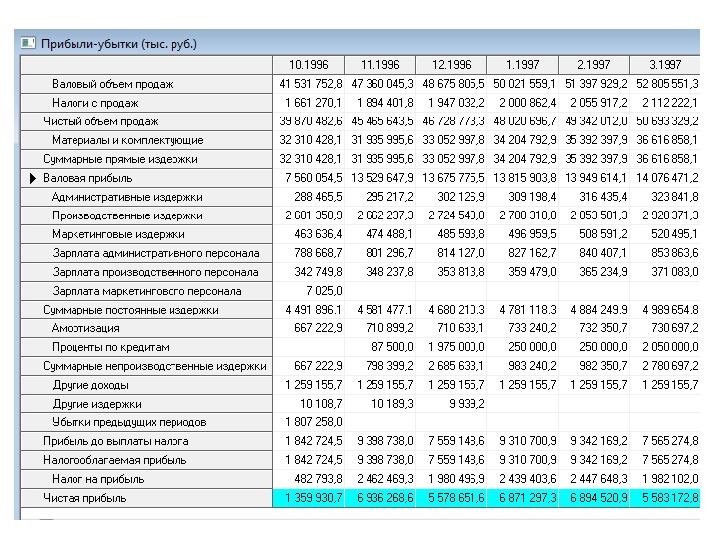The width and height of the screenshot is (720, 540).
Task: Select the Валовый объем продаж row header
Action: 146,84
